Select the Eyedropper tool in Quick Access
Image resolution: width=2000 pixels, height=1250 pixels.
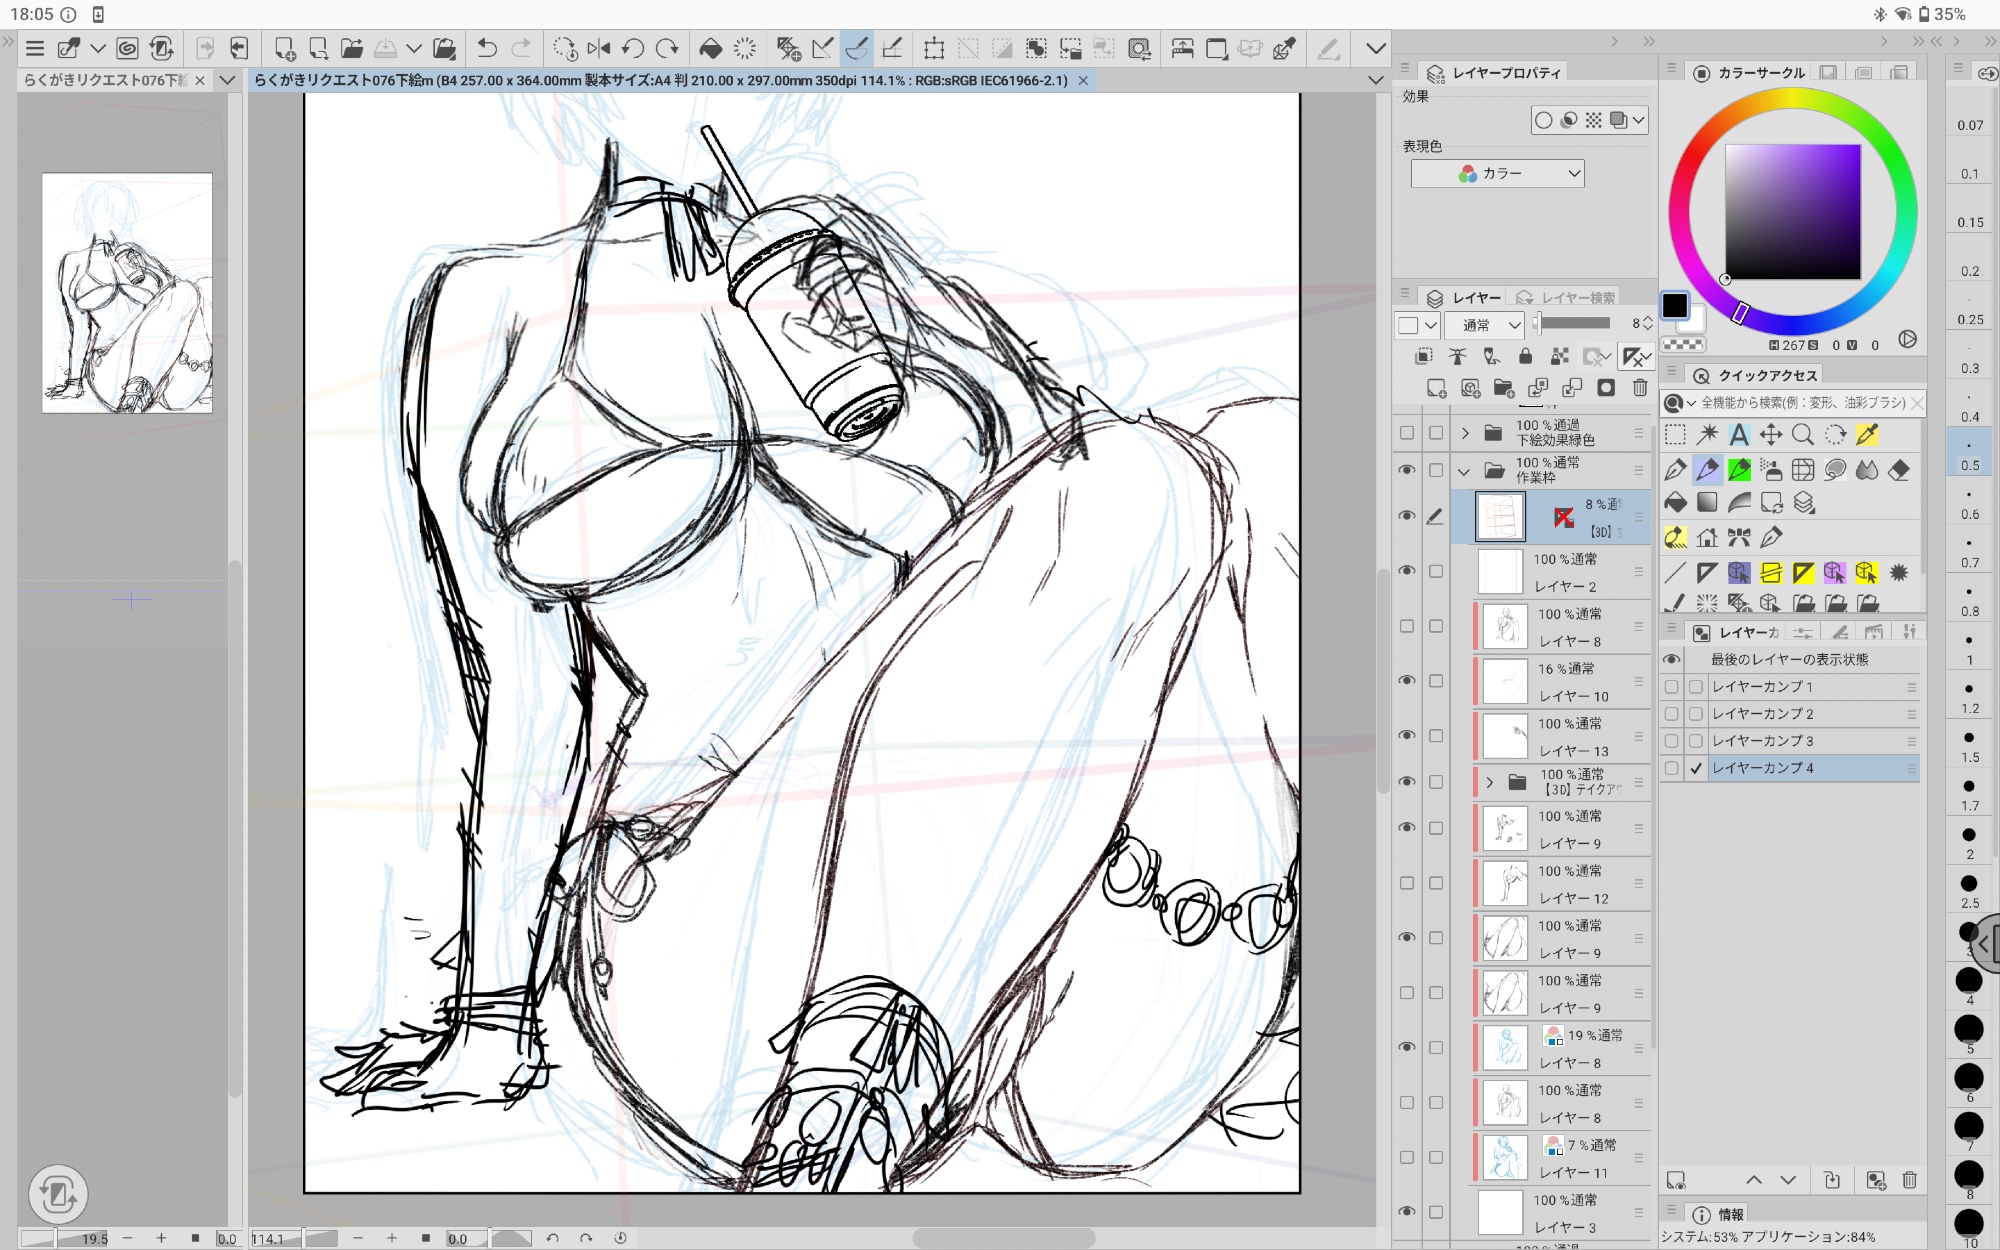pyautogui.click(x=1867, y=435)
